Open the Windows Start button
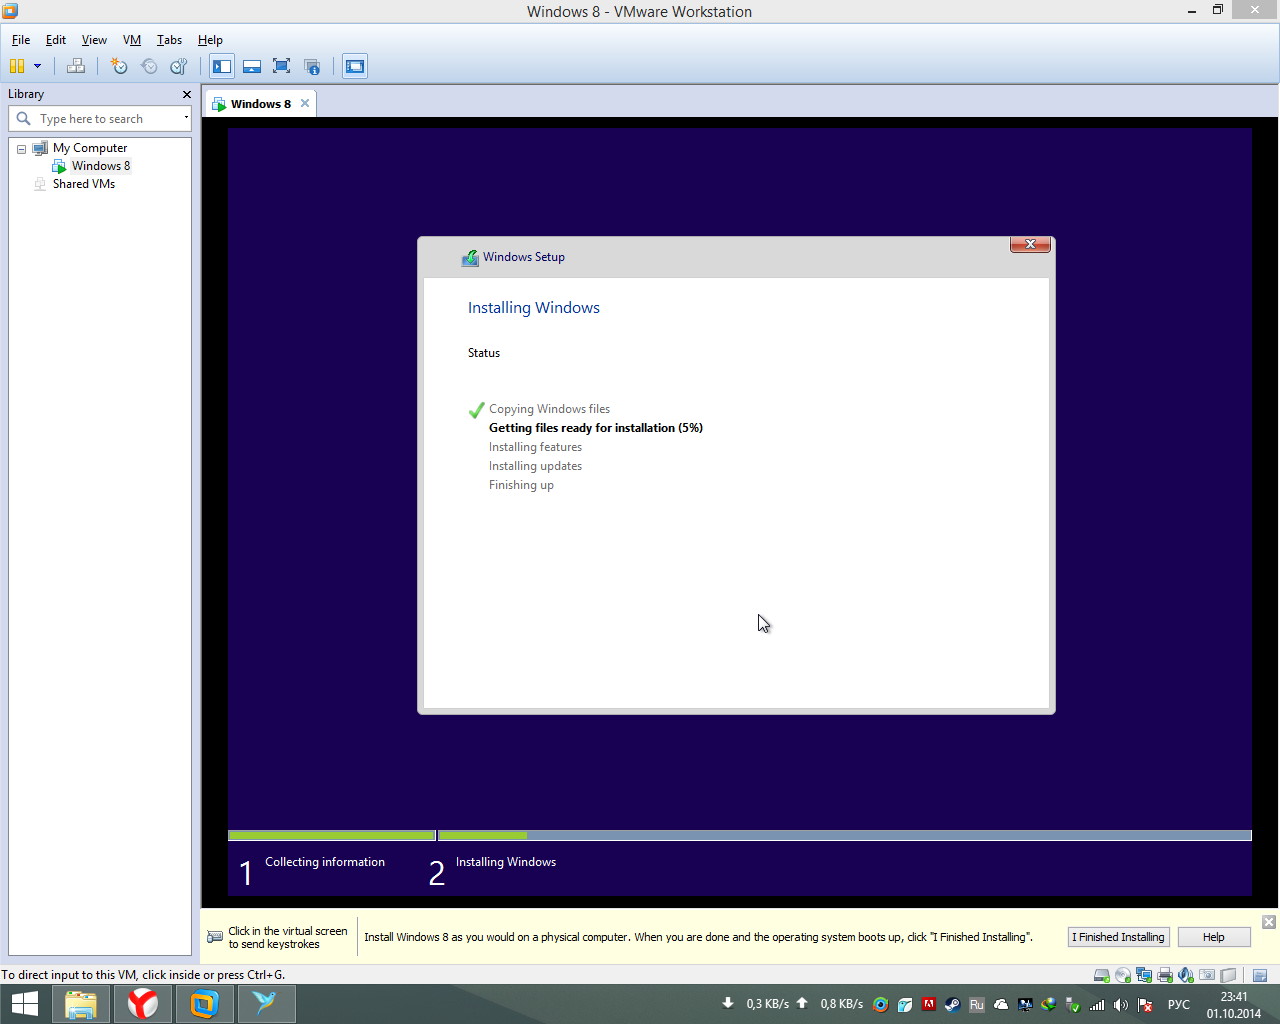1280x1024 pixels. [x=25, y=1004]
